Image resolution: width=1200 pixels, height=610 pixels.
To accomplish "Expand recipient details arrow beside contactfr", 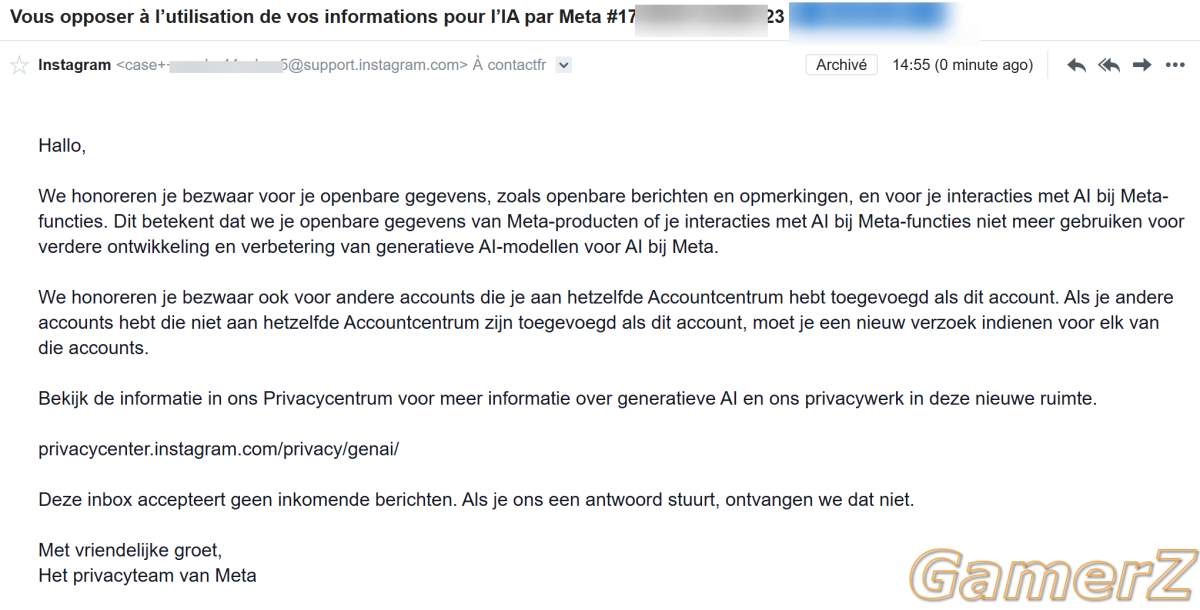I will click(563, 65).
